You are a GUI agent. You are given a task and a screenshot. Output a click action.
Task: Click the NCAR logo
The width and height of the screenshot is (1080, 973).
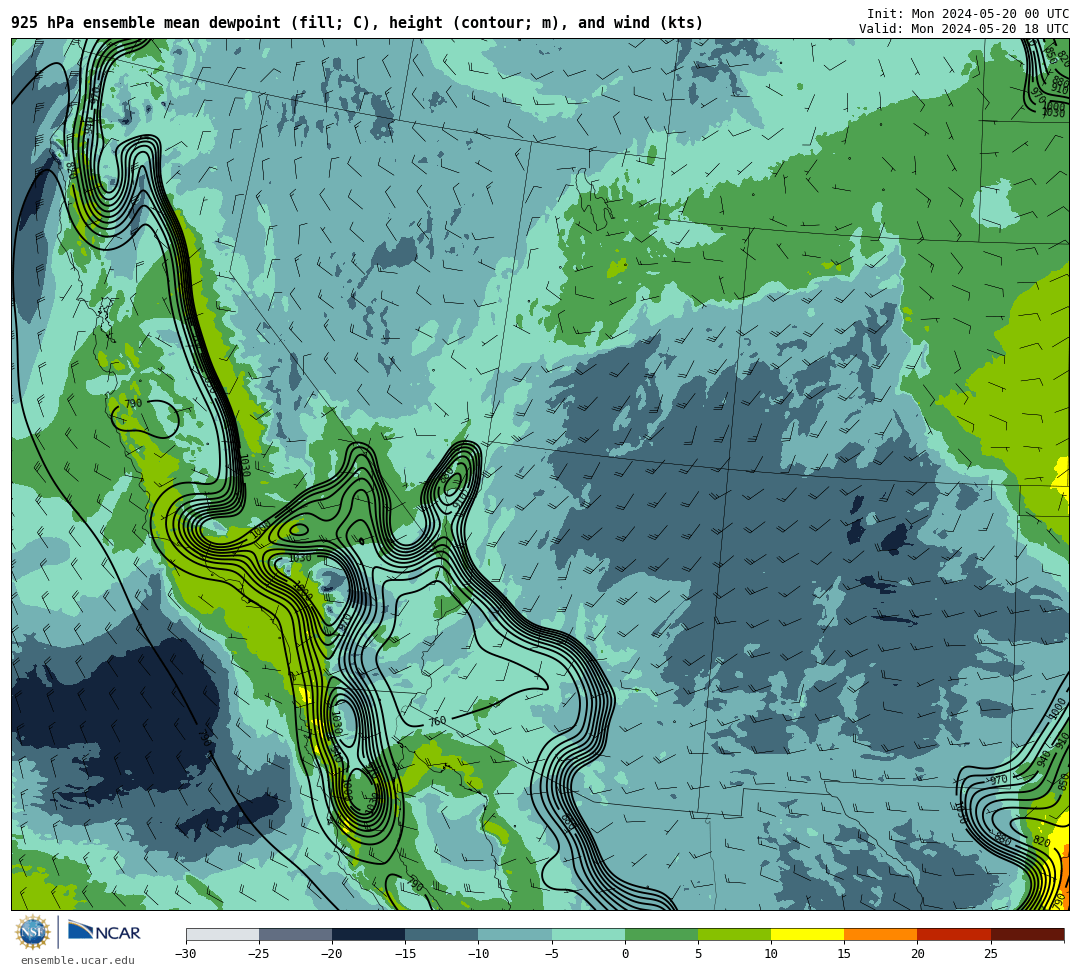point(104,932)
